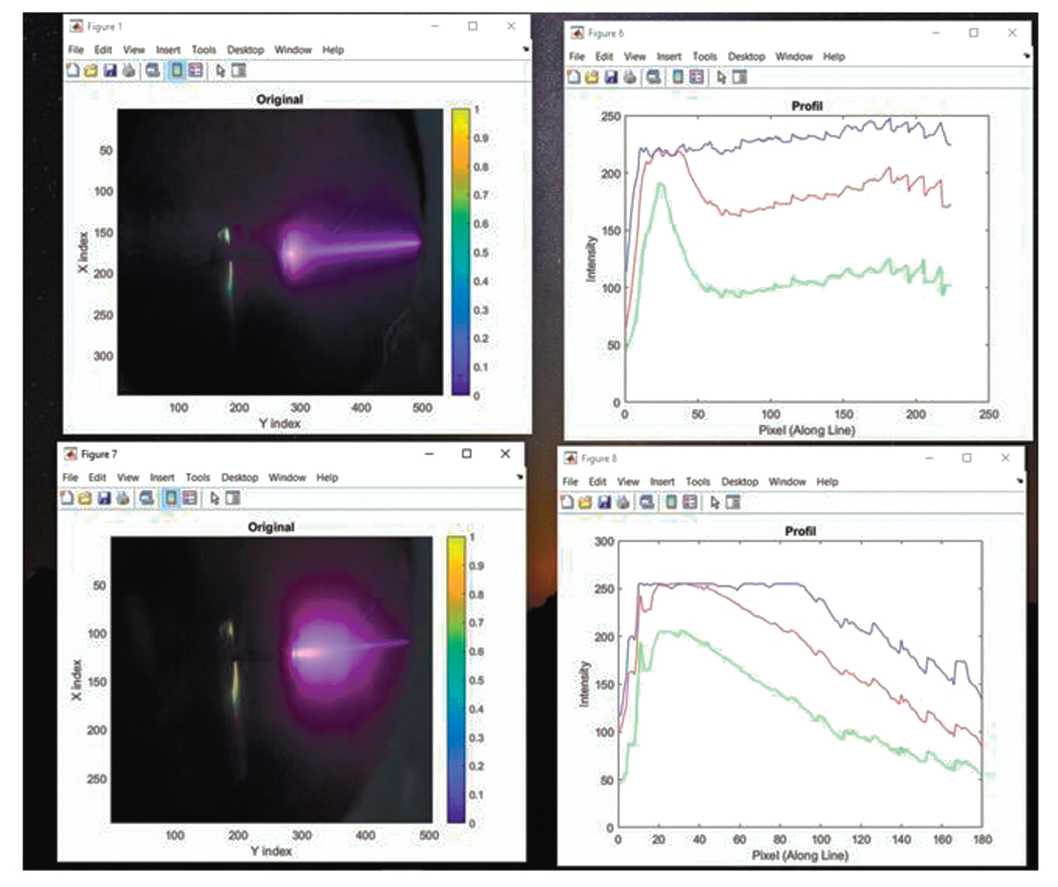Click the dock arrow in Figure 6 menu bar
Image resolution: width=1058 pixels, height=887 pixels.
(x=1026, y=56)
